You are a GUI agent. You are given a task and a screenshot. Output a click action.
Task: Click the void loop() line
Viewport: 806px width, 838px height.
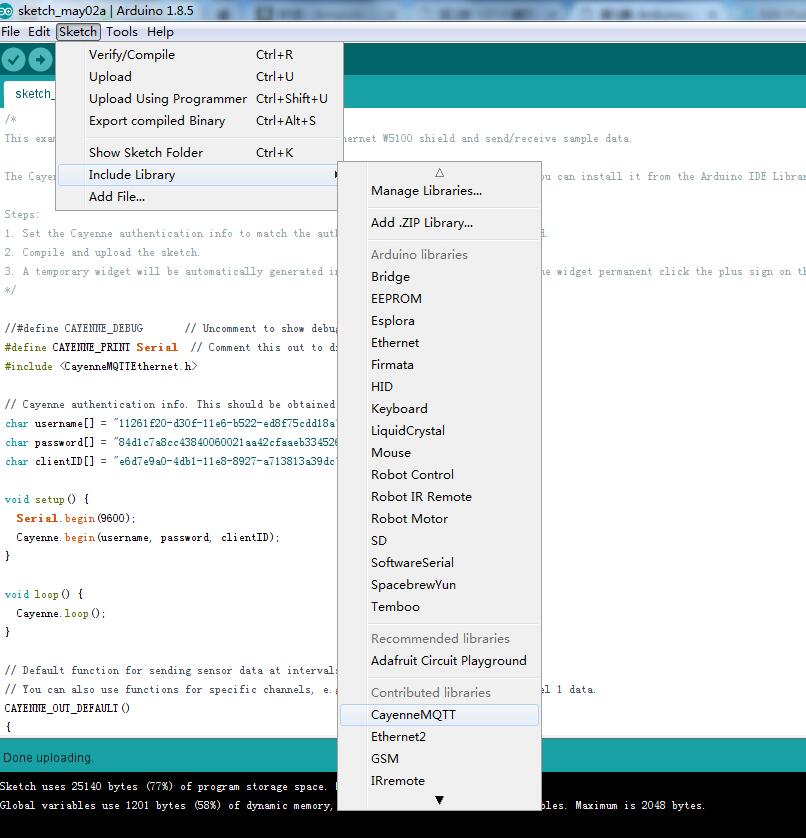(x=44, y=594)
